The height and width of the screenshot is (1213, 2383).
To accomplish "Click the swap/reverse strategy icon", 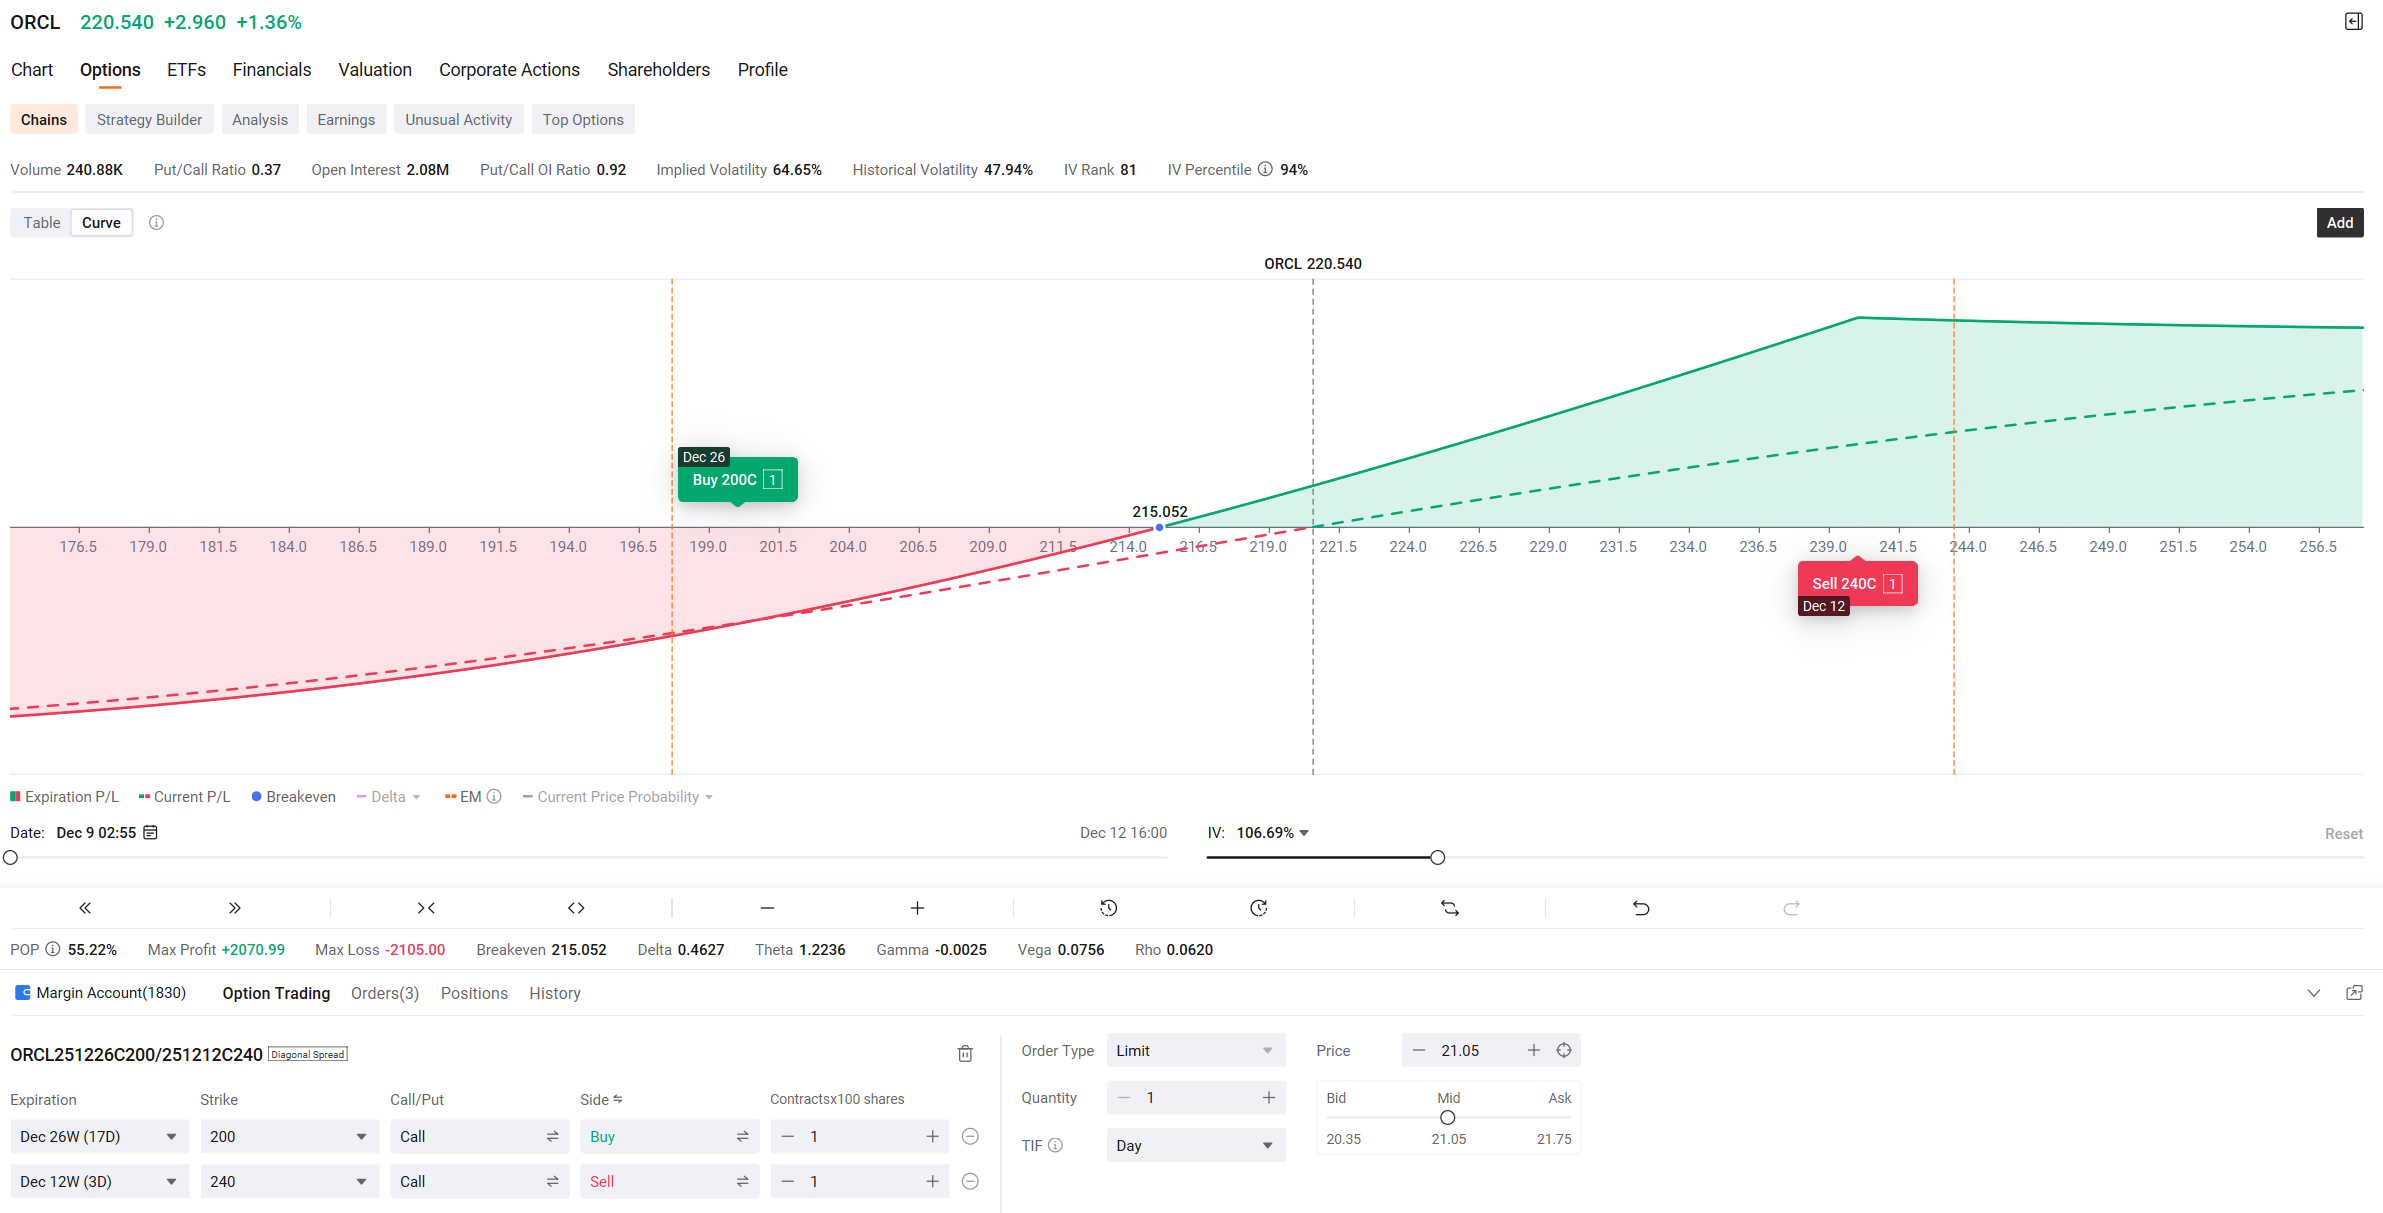I will point(1450,908).
